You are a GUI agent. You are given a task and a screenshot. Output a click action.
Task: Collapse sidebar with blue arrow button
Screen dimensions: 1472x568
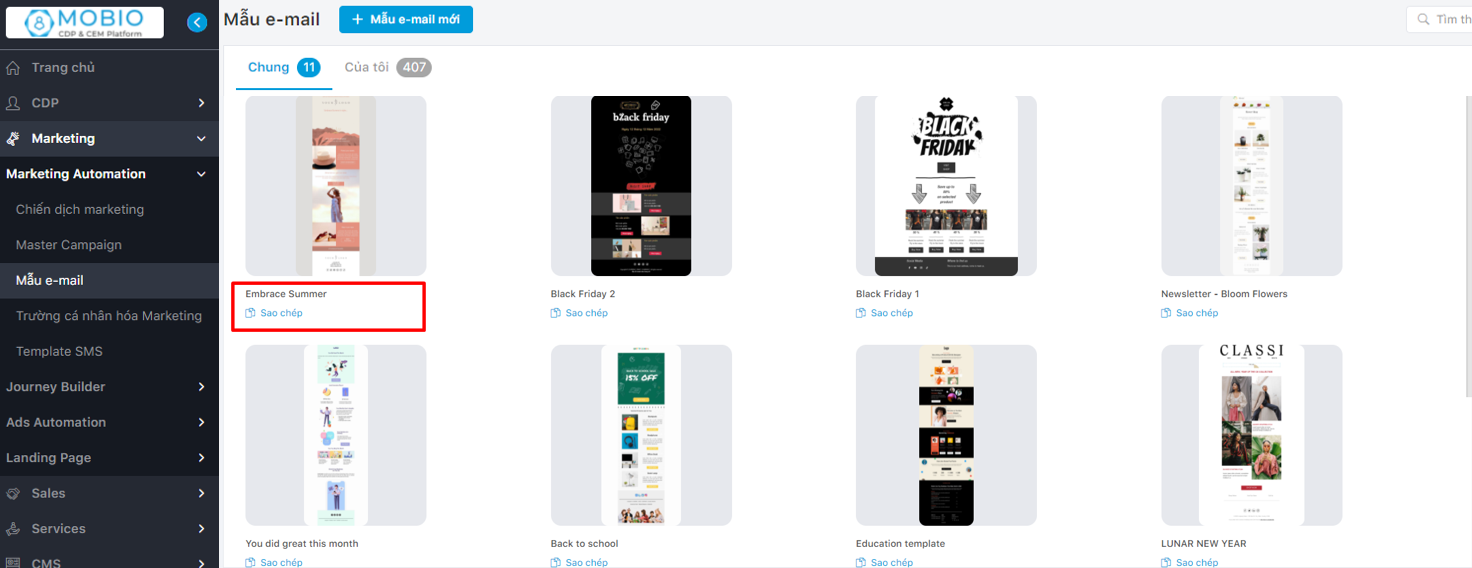click(197, 22)
